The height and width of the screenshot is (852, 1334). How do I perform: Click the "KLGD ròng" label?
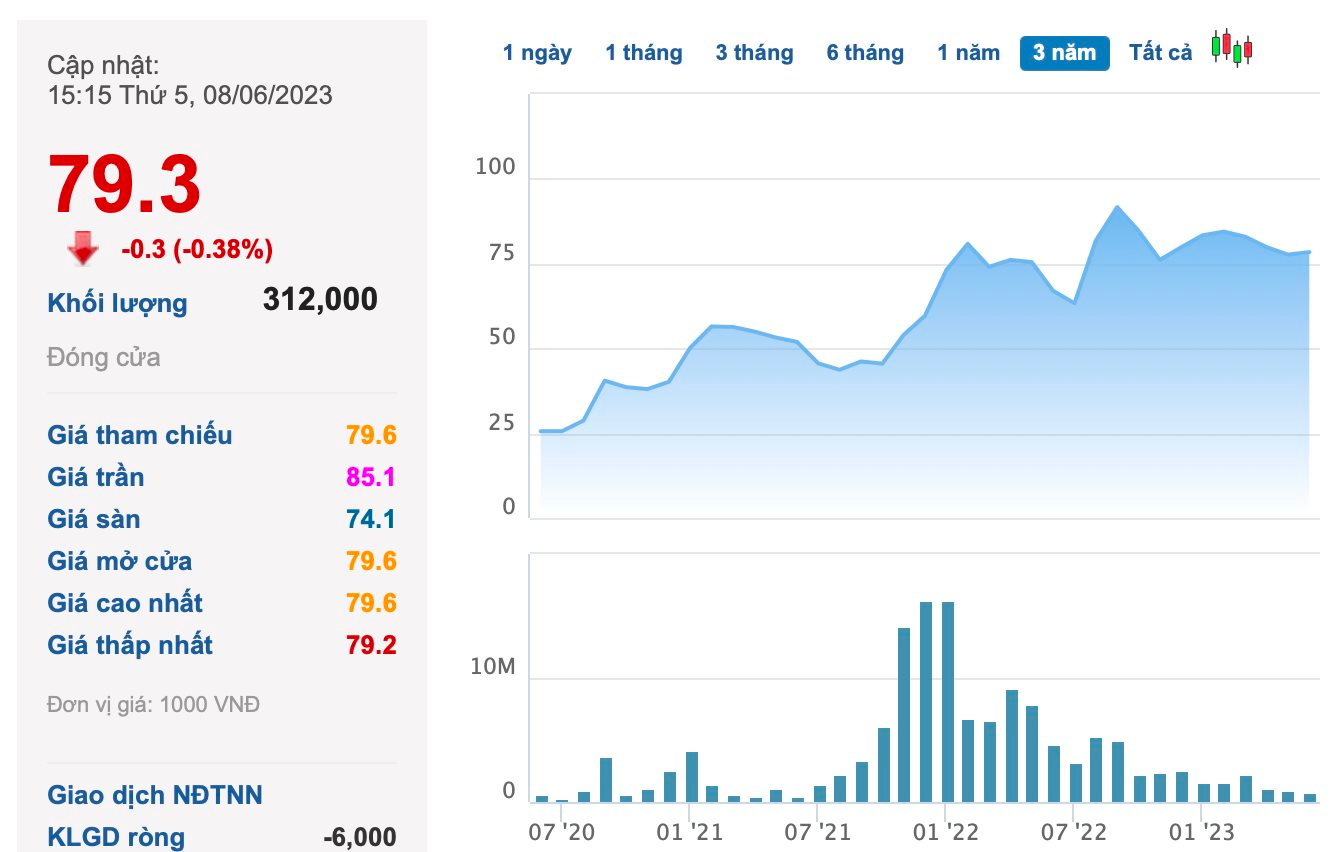coord(116,837)
